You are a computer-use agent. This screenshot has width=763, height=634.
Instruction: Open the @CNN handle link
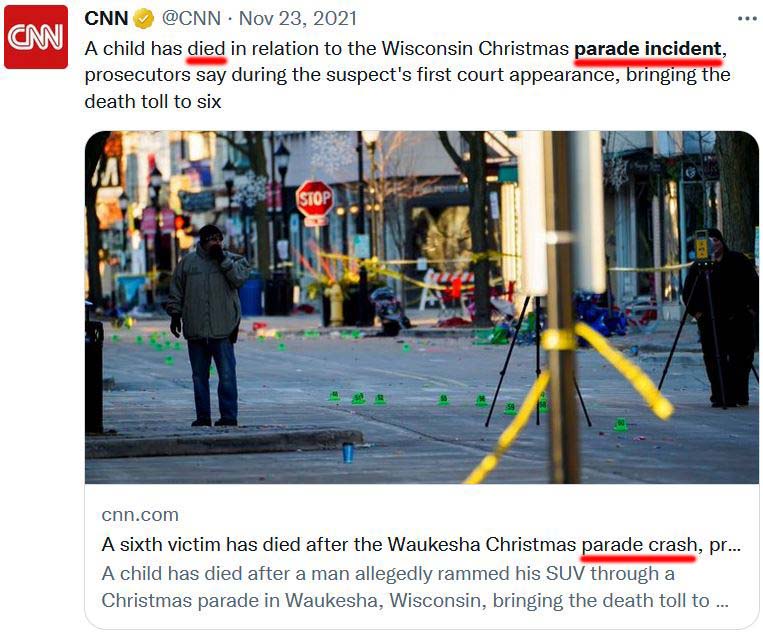191,18
